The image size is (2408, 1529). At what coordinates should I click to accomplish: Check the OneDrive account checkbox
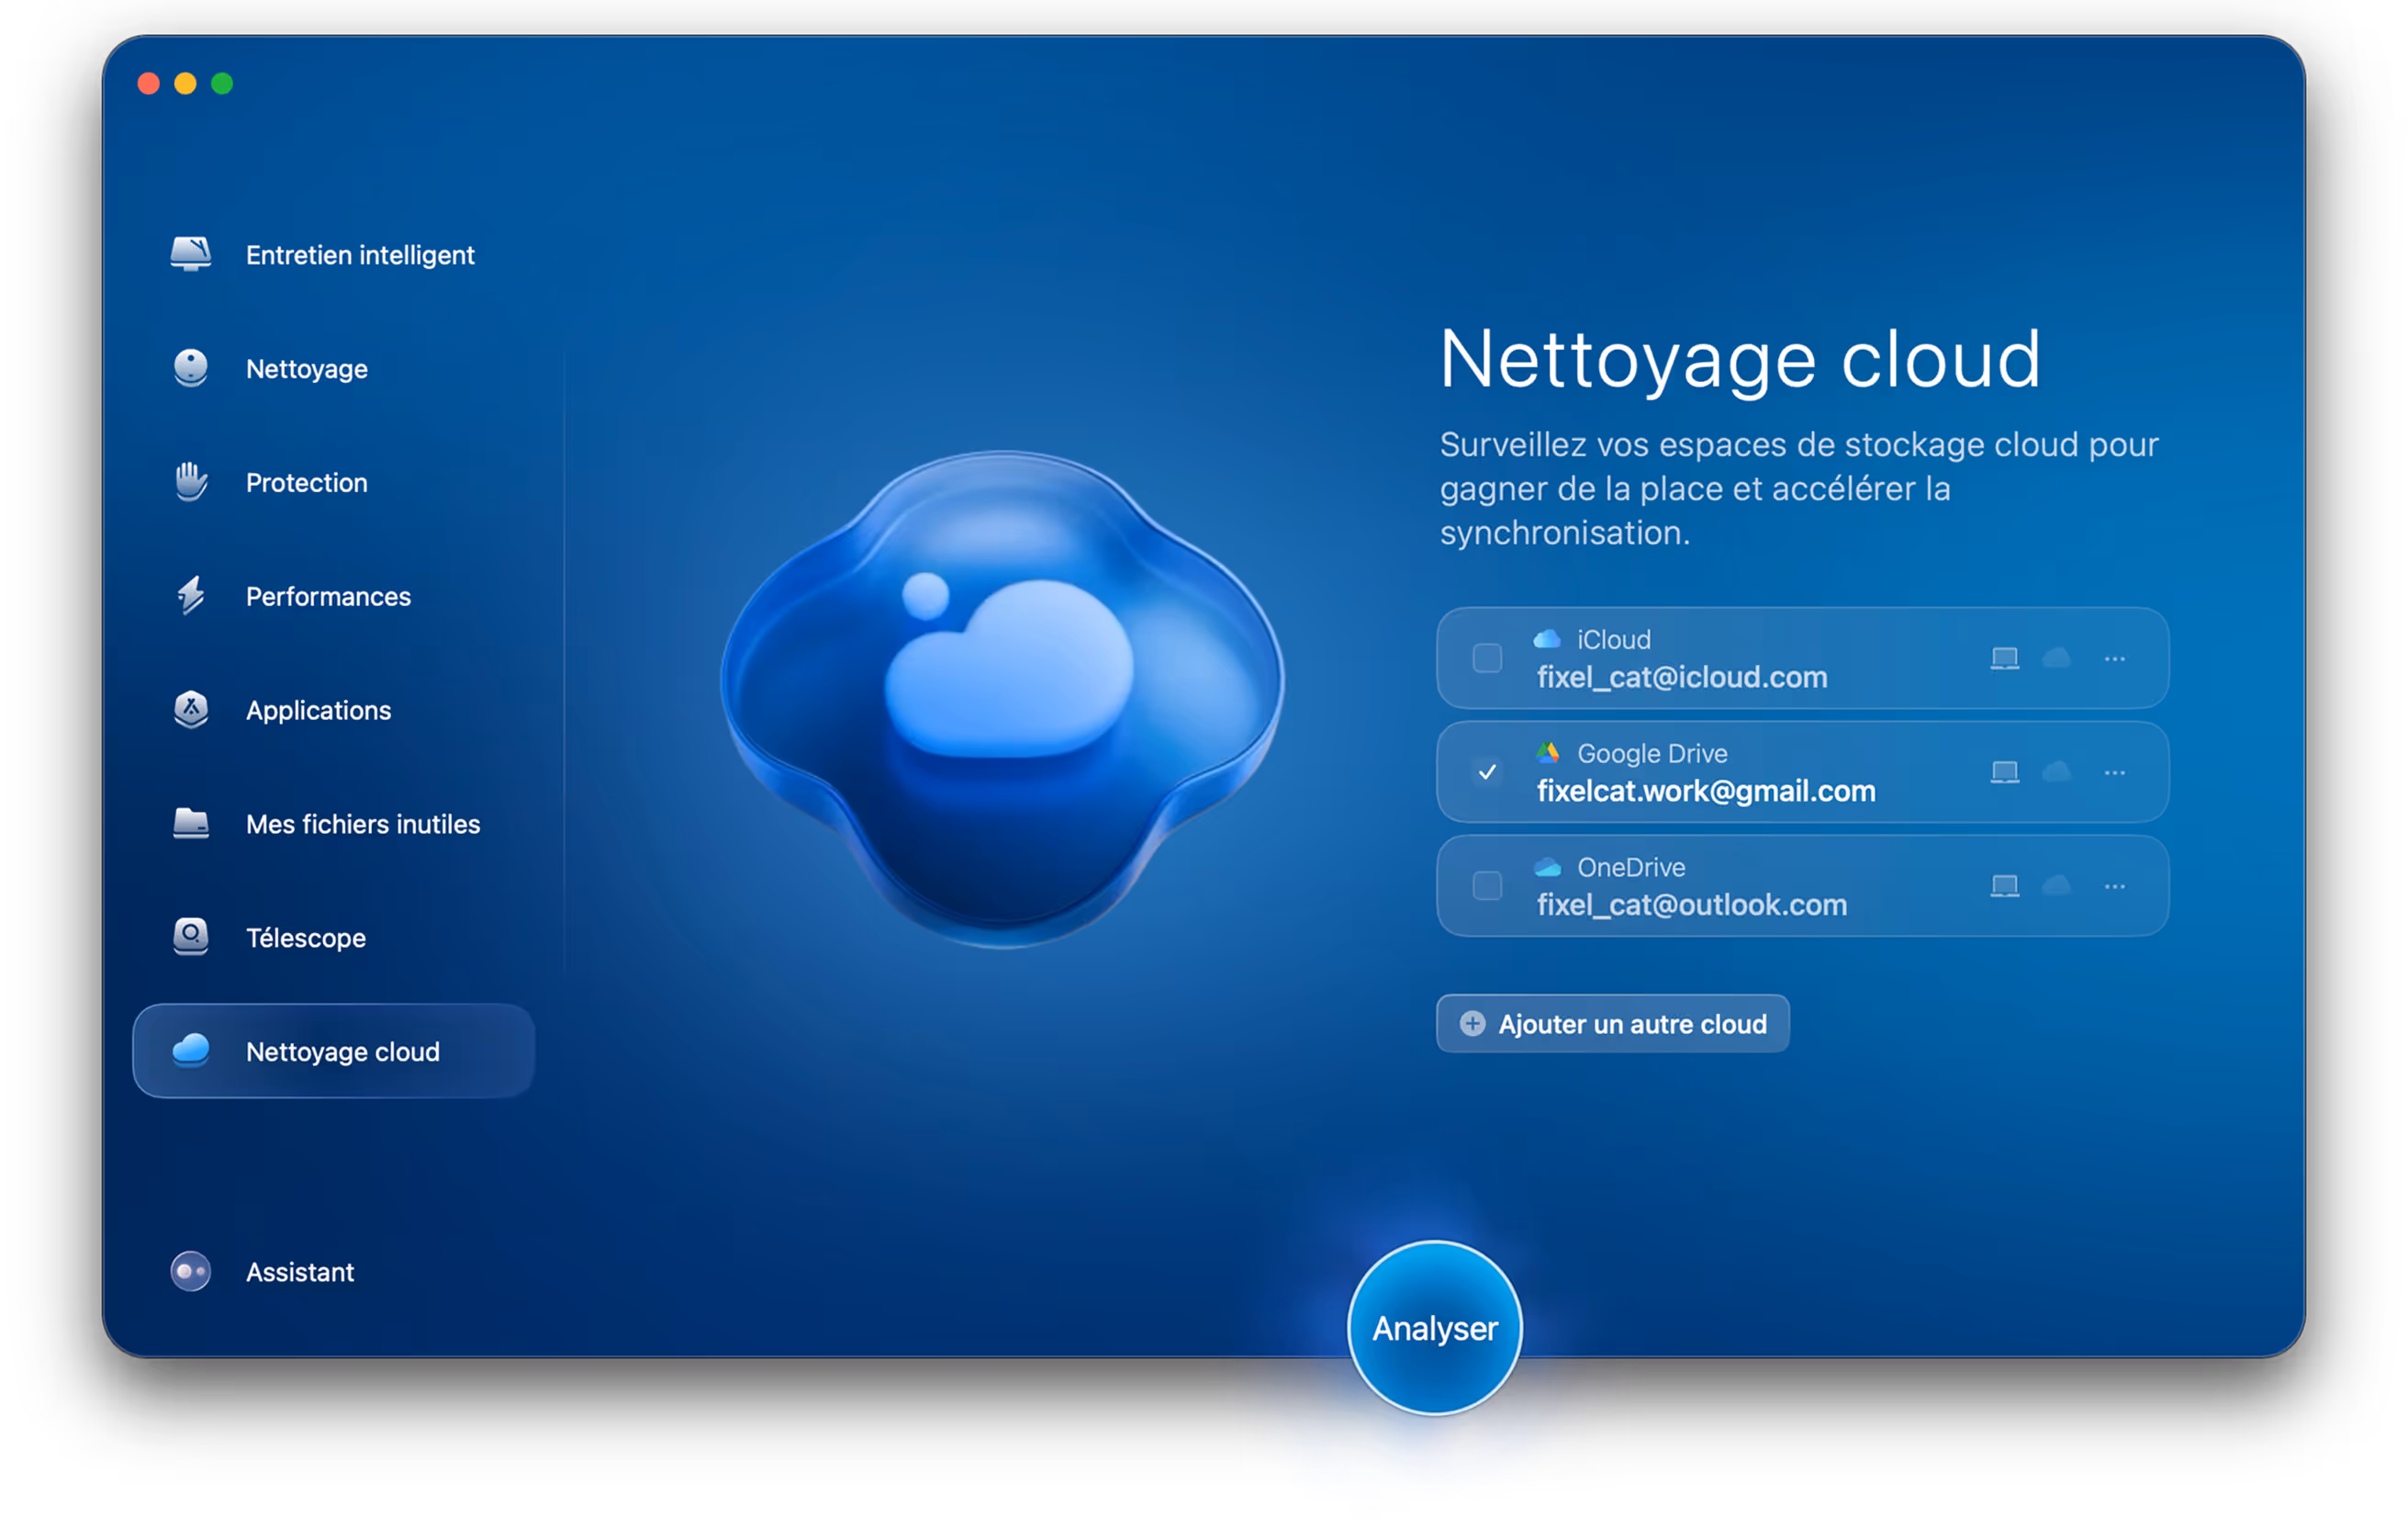coord(1487,886)
